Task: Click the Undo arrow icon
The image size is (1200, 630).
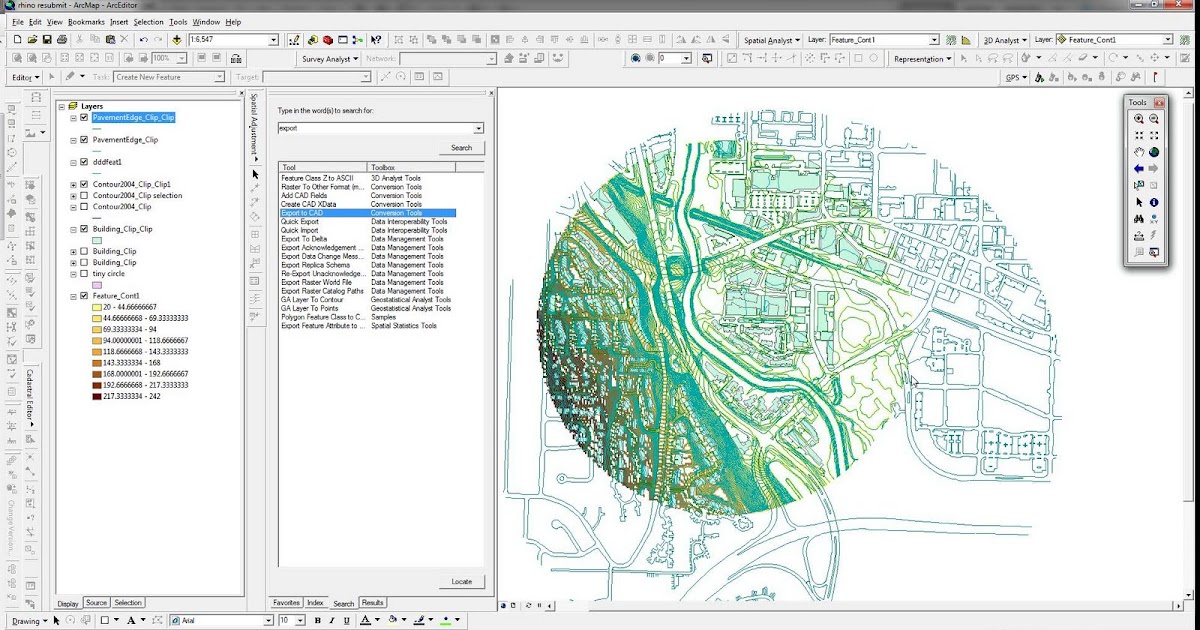Action: [x=144, y=40]
